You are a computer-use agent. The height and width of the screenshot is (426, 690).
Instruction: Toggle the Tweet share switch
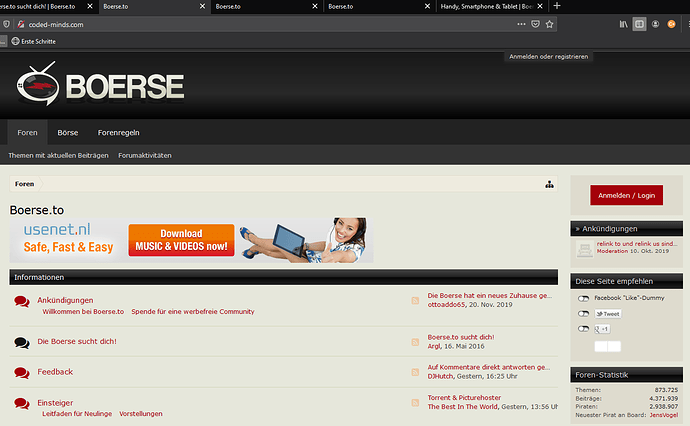[584, 314]
